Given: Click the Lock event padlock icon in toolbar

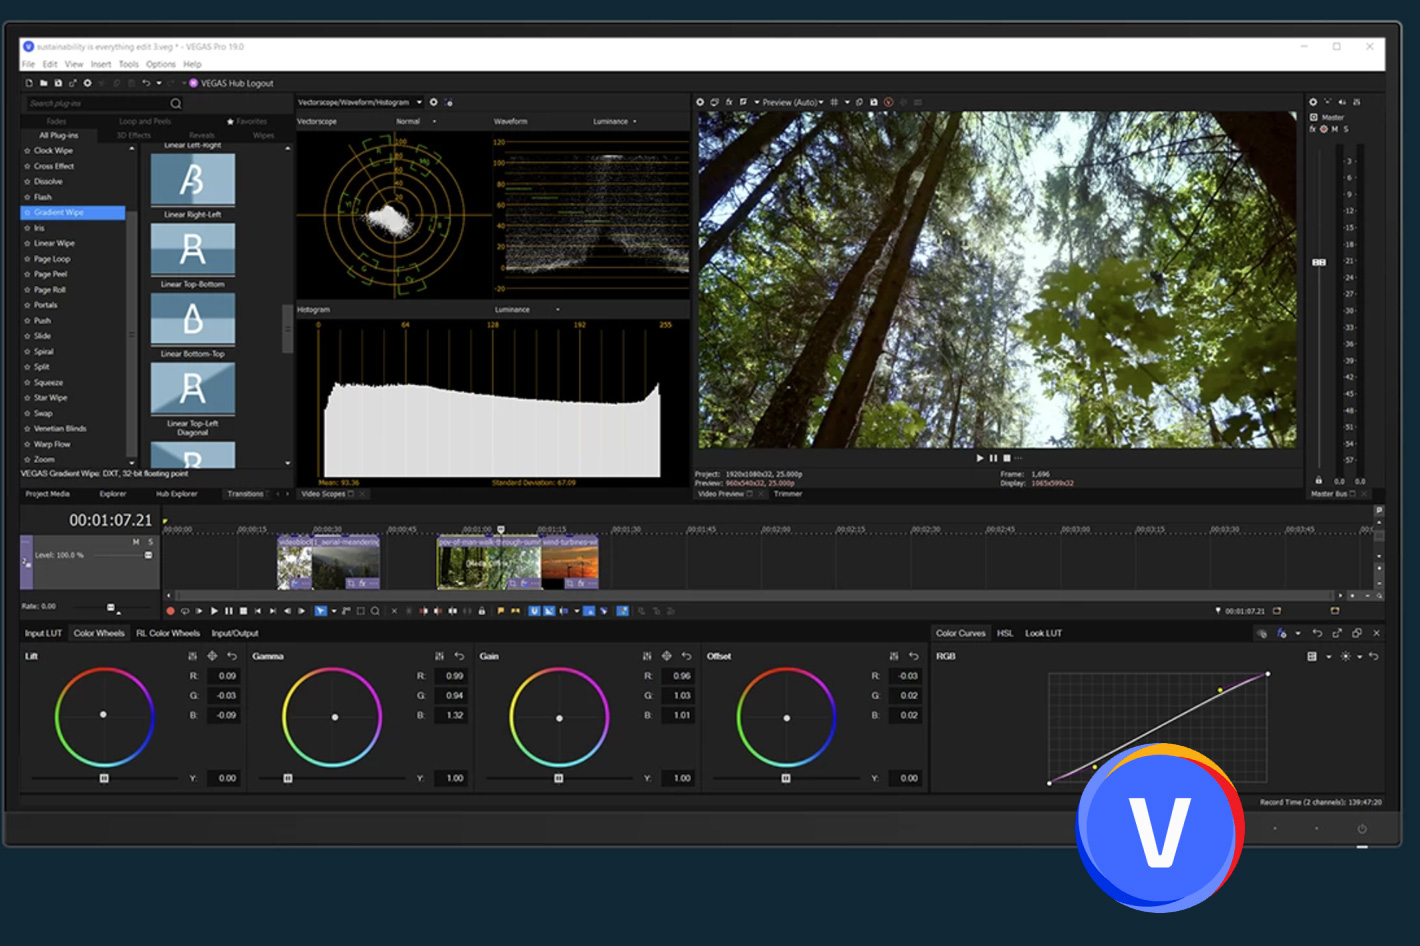Looking at the screenshot, I should pos(482,610).
